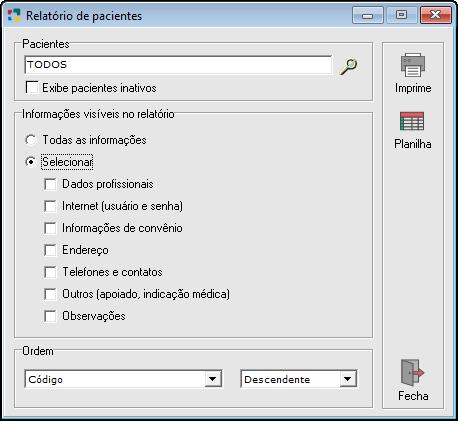Enable Informações de convênio checkbox
The image size is (458, 421).
tap(50, 228)
